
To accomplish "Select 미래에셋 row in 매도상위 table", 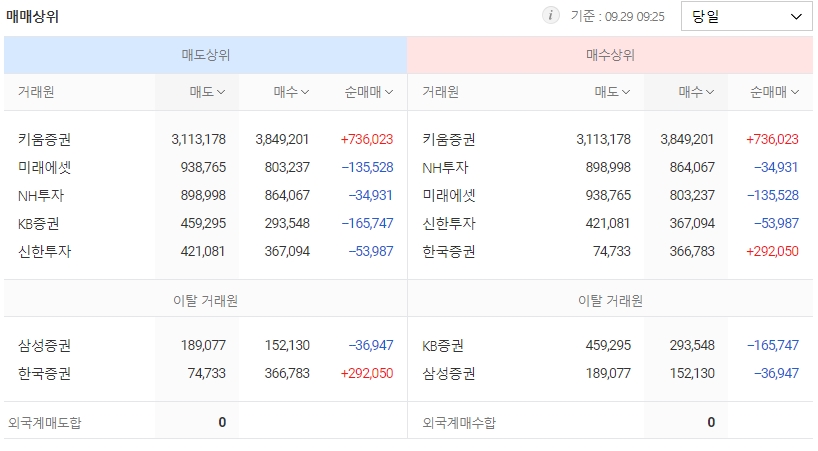I will [x=206, y=167].
